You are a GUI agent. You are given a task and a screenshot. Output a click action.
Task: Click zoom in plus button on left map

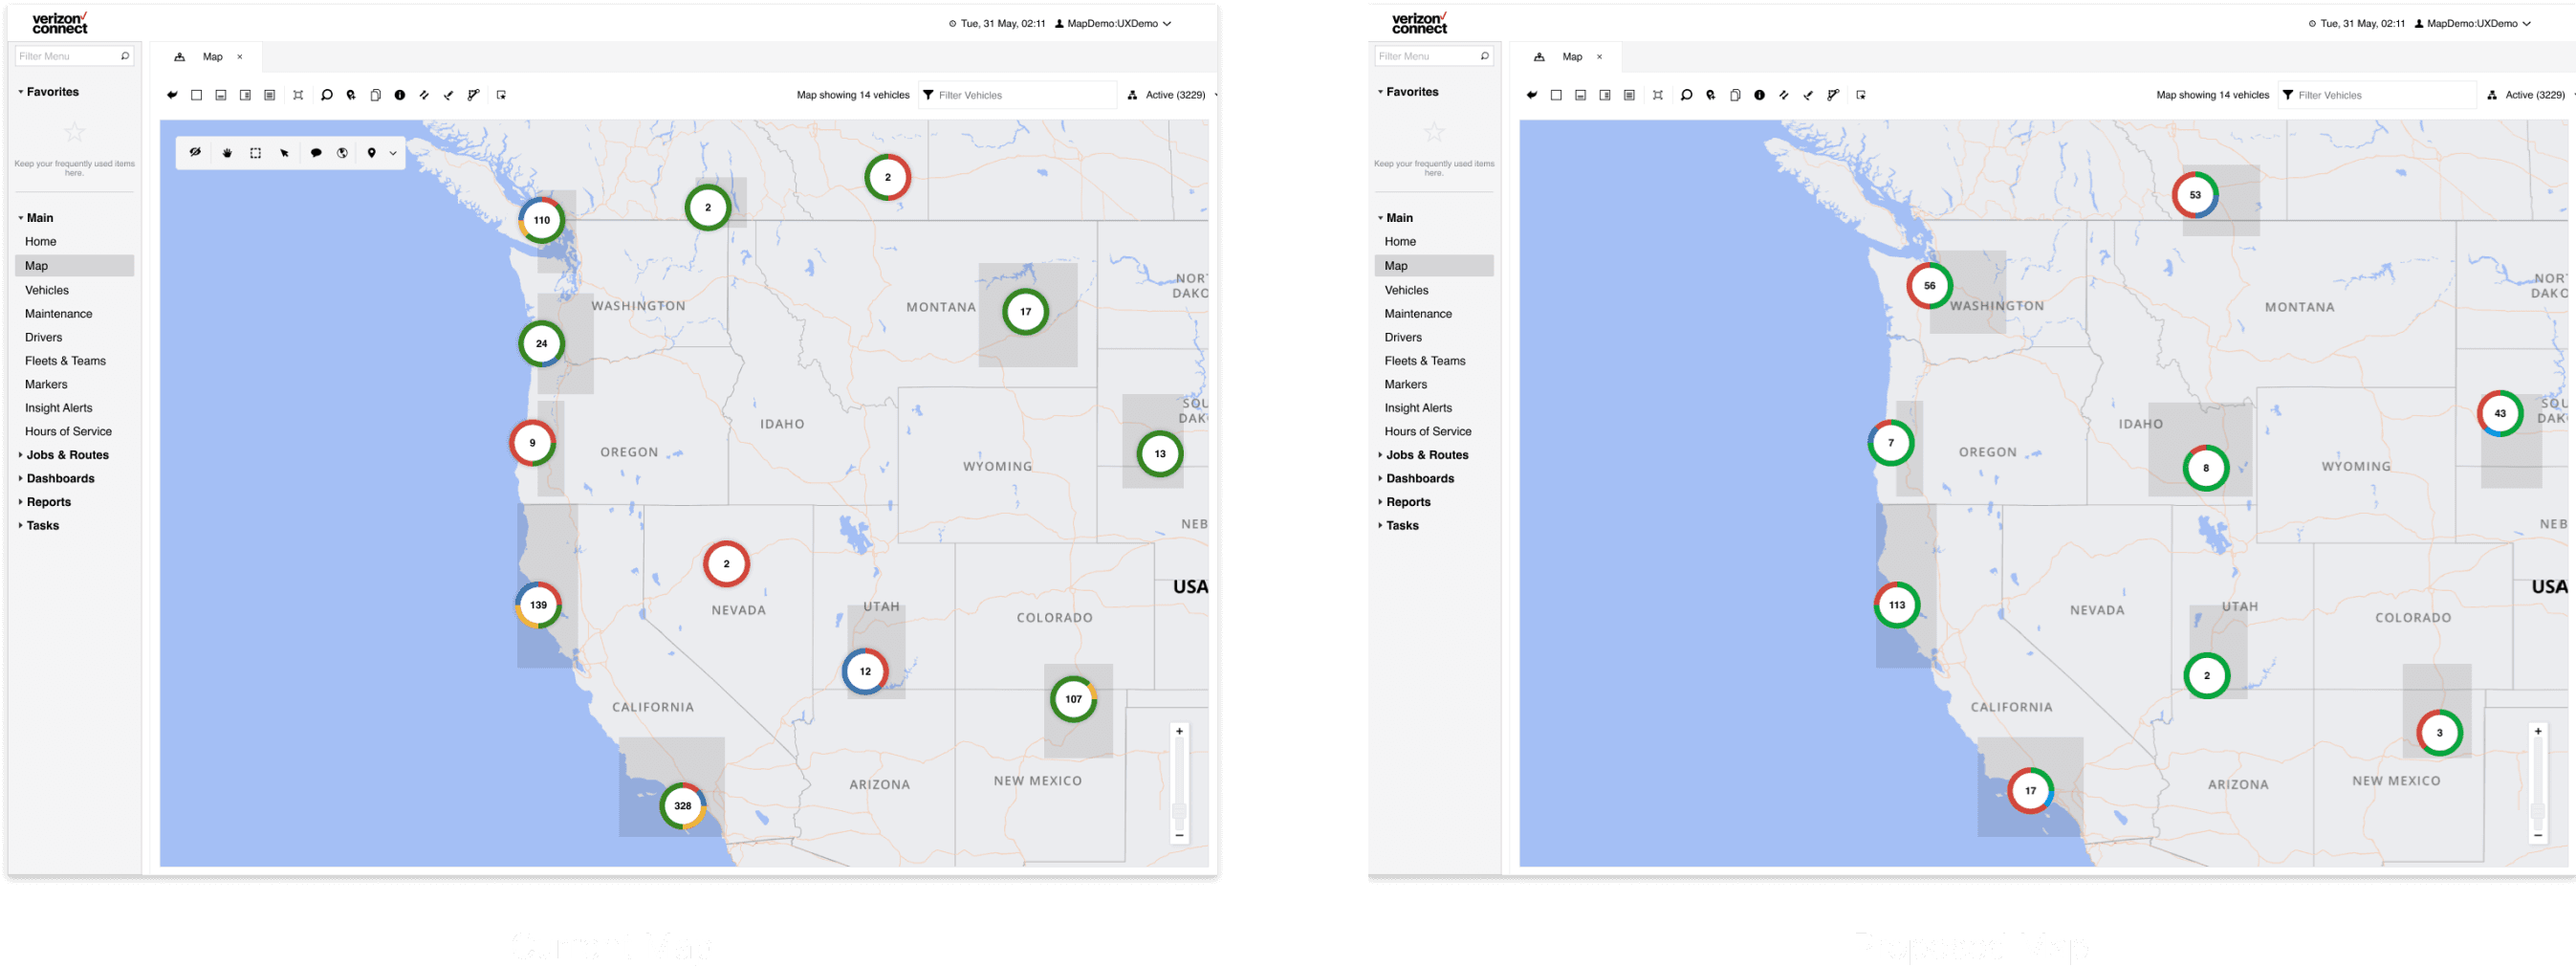[1180, 732]
